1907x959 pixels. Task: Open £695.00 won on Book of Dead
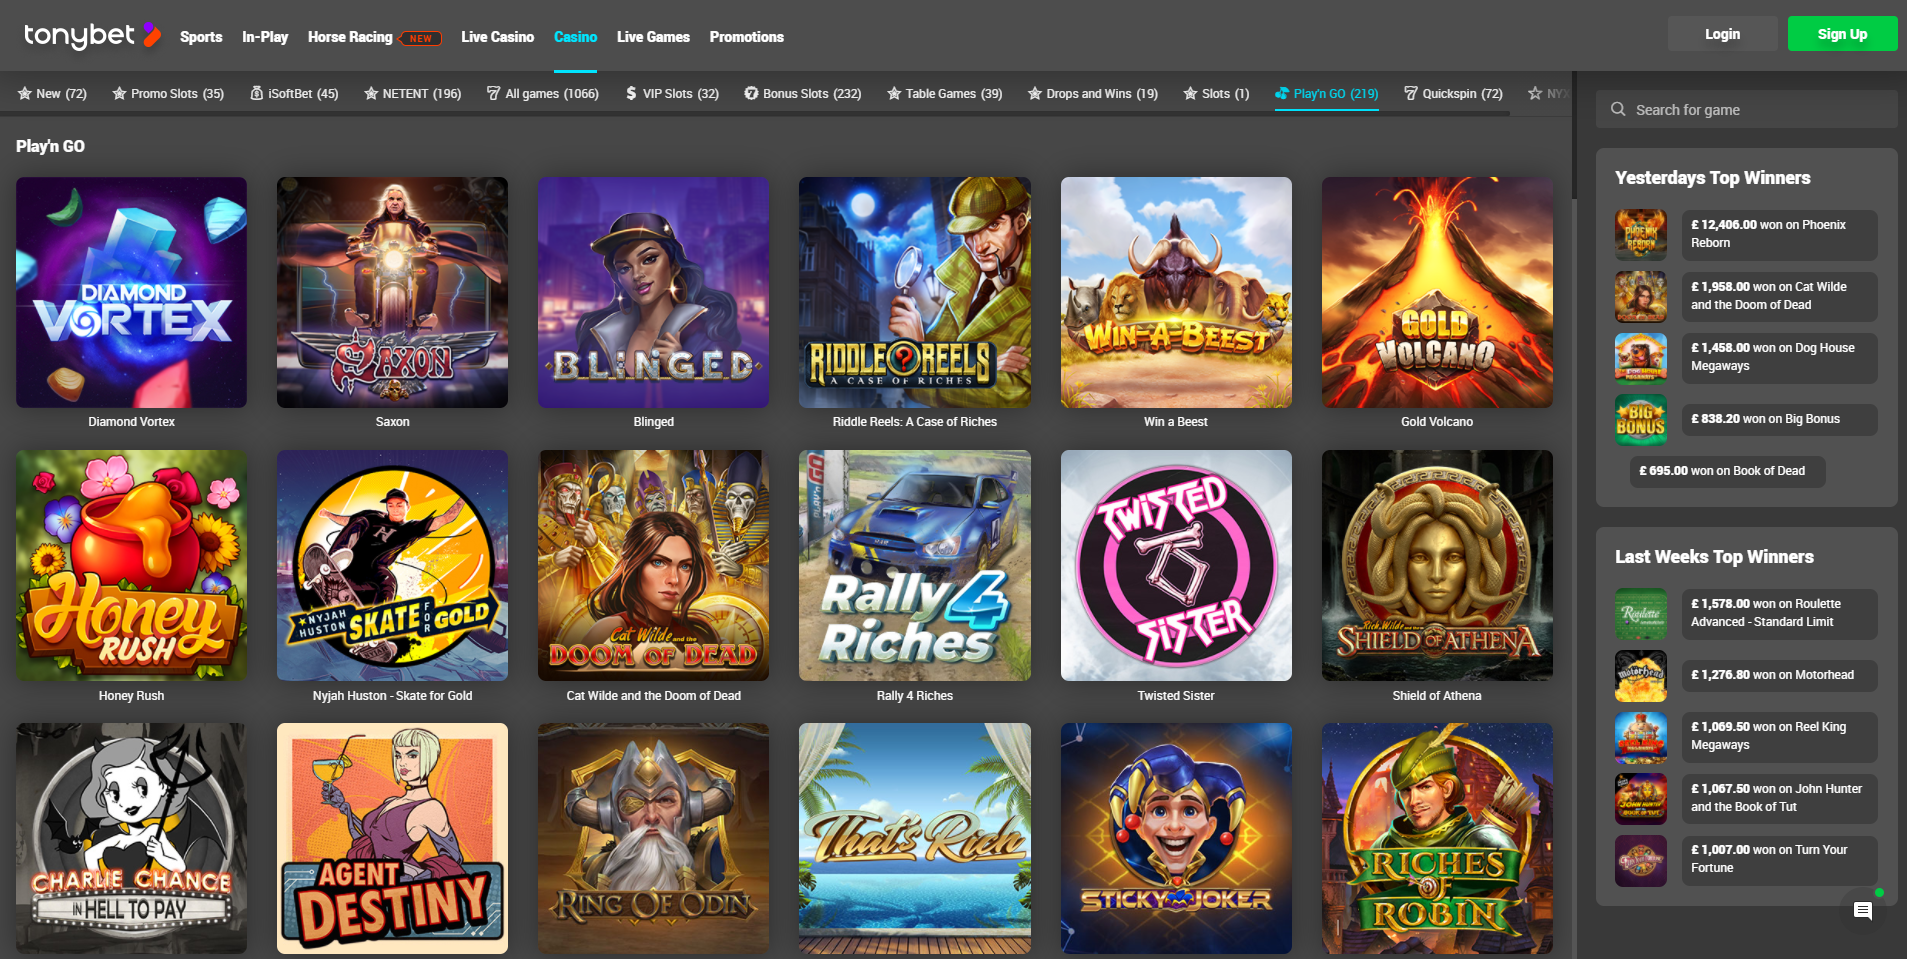coord(1727,471)
